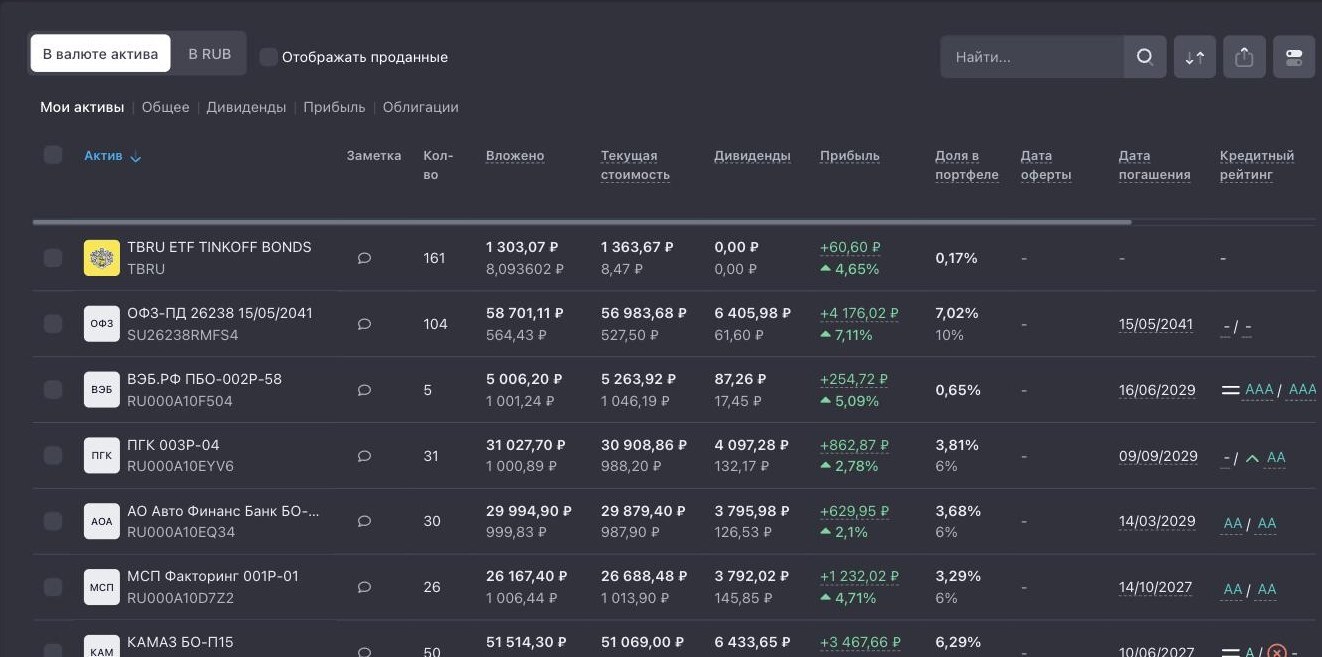
Task: Open Мои активы tab
Action: click(82, 107)
